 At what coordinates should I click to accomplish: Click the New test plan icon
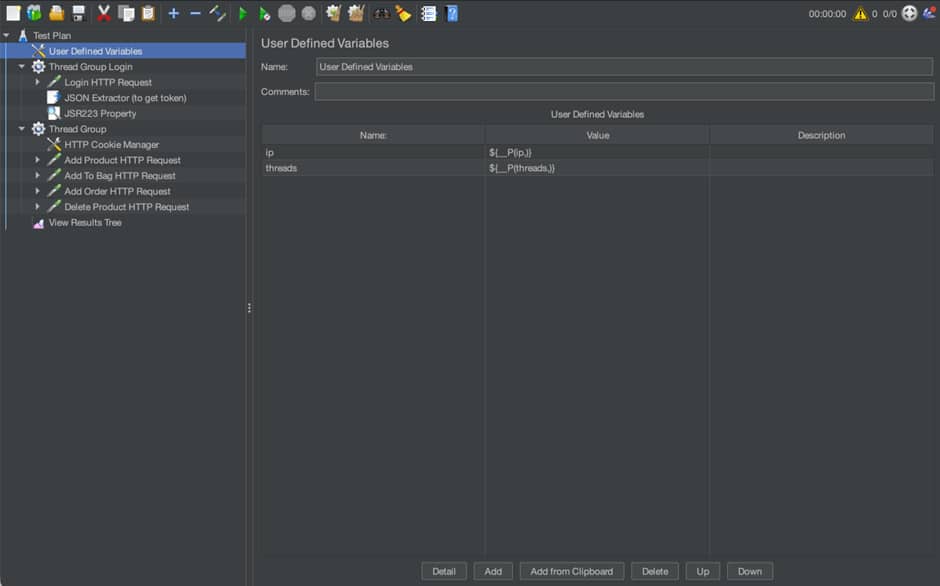(13, 13)
